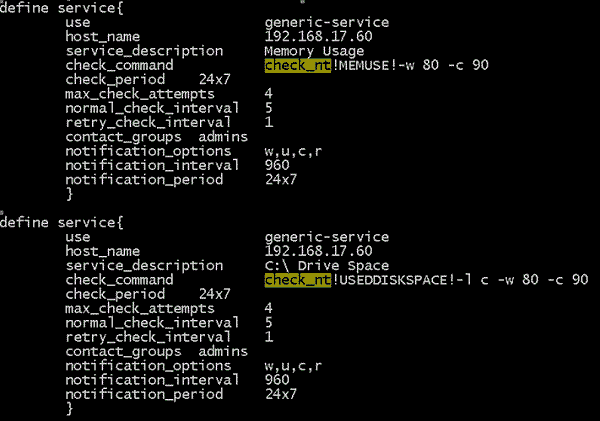Click first contact_groups admins value
This screenshot has width=600, height=421.
coord(223,137)
